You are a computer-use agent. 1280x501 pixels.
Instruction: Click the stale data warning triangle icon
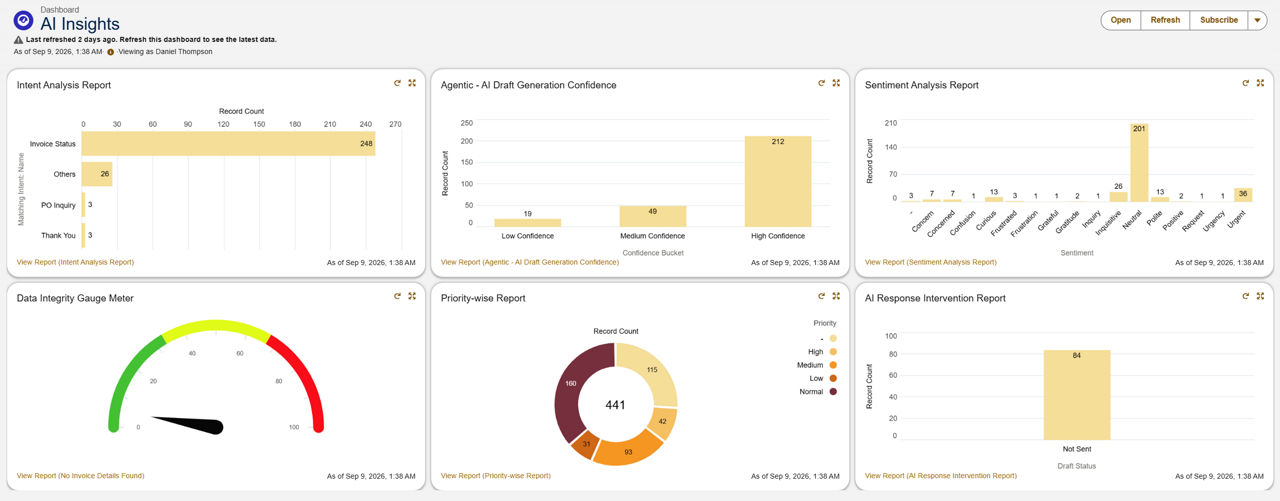(18, 40)
